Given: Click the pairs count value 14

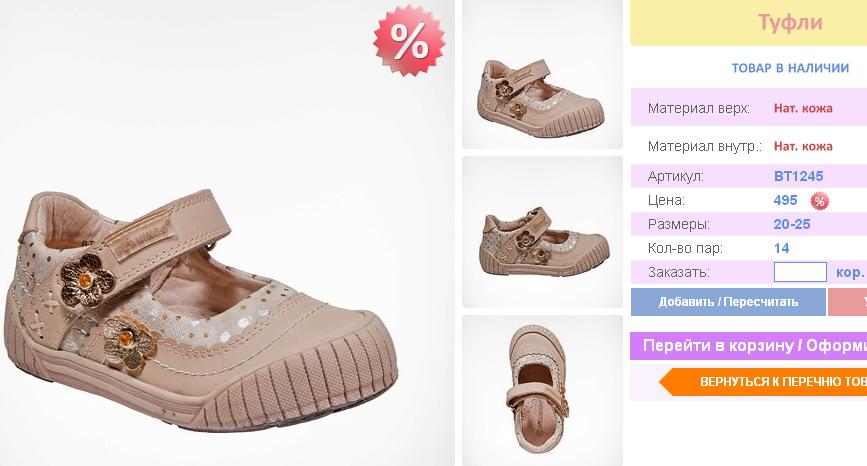Looking at the screenshot, I should pos(781,248).
